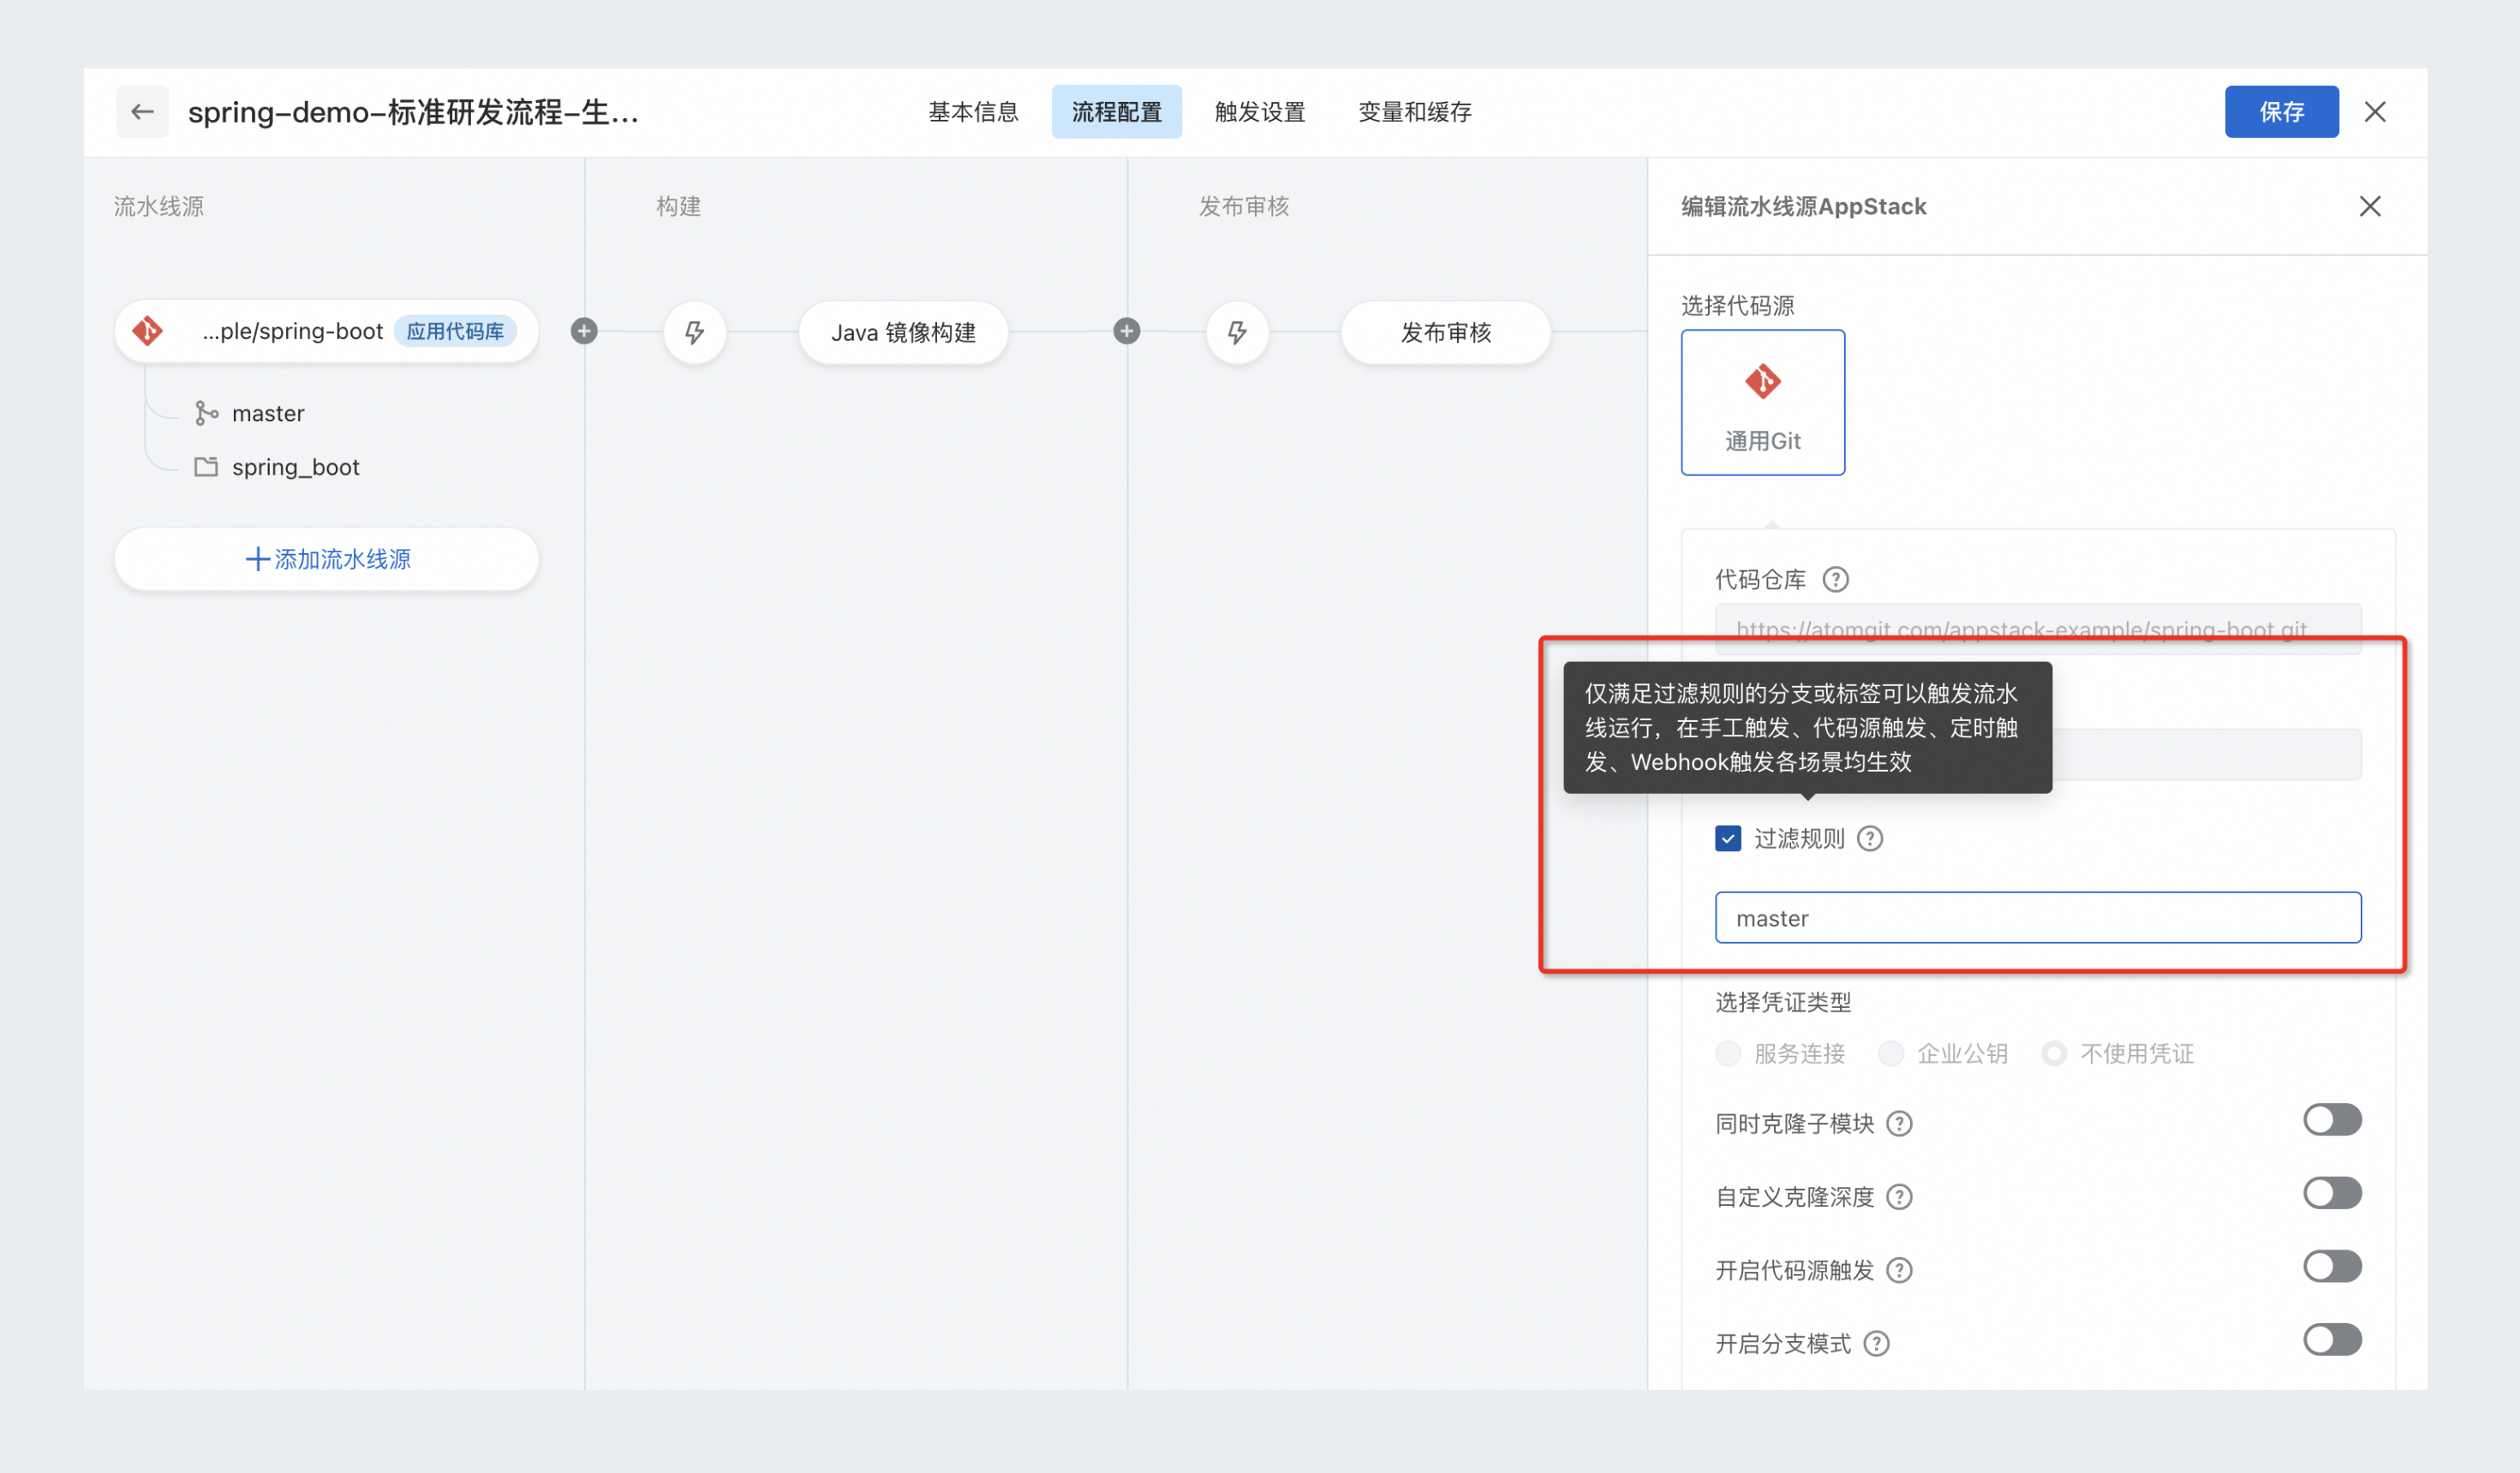Click lightning trigger icon before 发布审核 node
Viewport: 2520px width, 1473px height.
(x=1238, y=332)
